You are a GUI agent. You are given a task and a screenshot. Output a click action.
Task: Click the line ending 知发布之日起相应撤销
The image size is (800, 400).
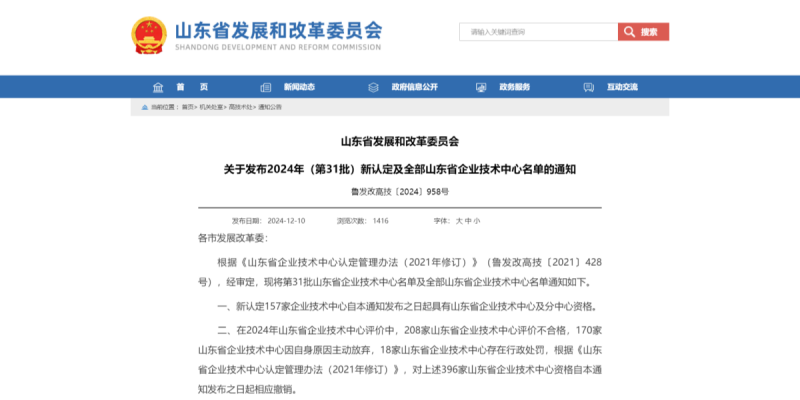click(247, 390)
